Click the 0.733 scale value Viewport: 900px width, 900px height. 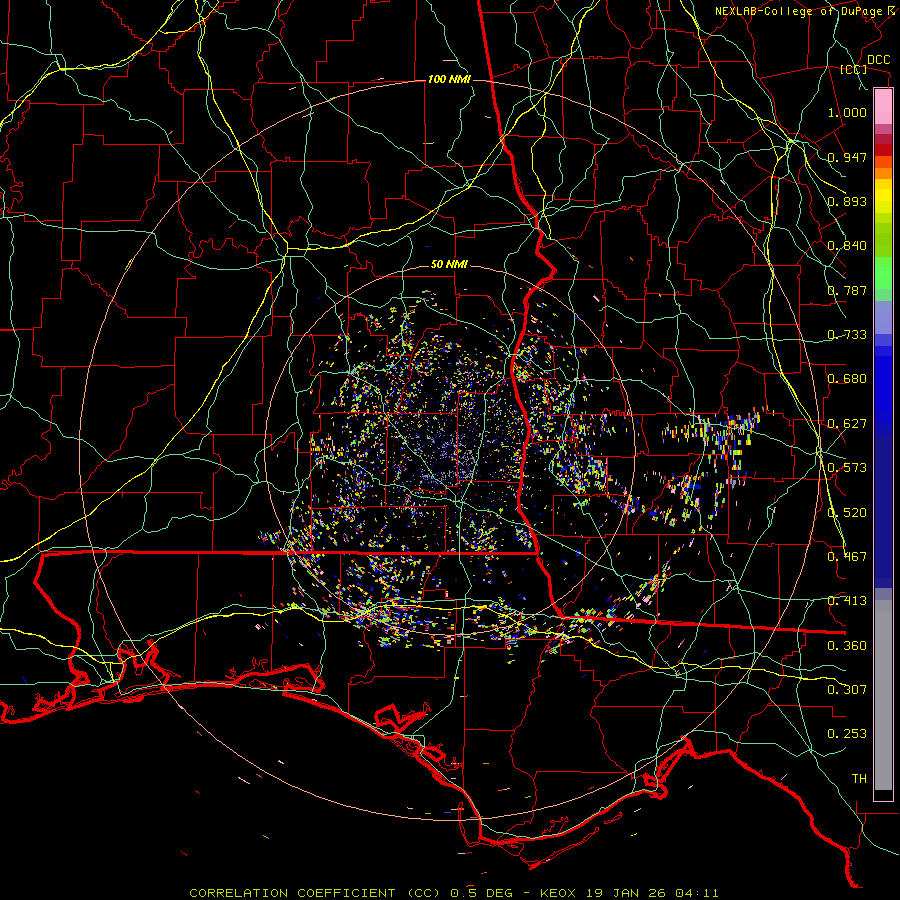click(847, 335)
